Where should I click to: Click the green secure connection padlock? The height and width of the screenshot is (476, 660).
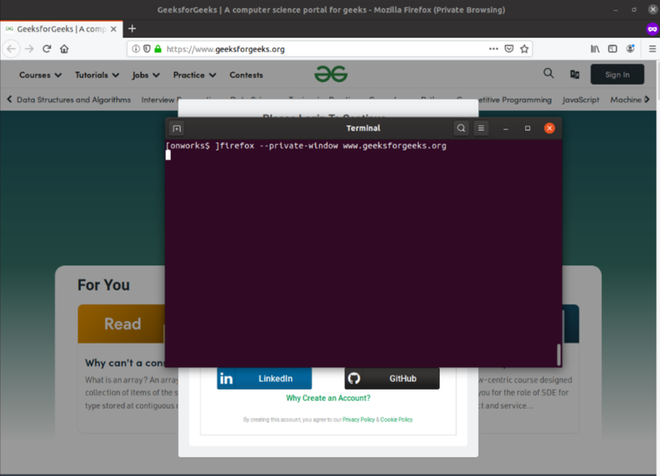pyautogui.click(x=158, y=49)
